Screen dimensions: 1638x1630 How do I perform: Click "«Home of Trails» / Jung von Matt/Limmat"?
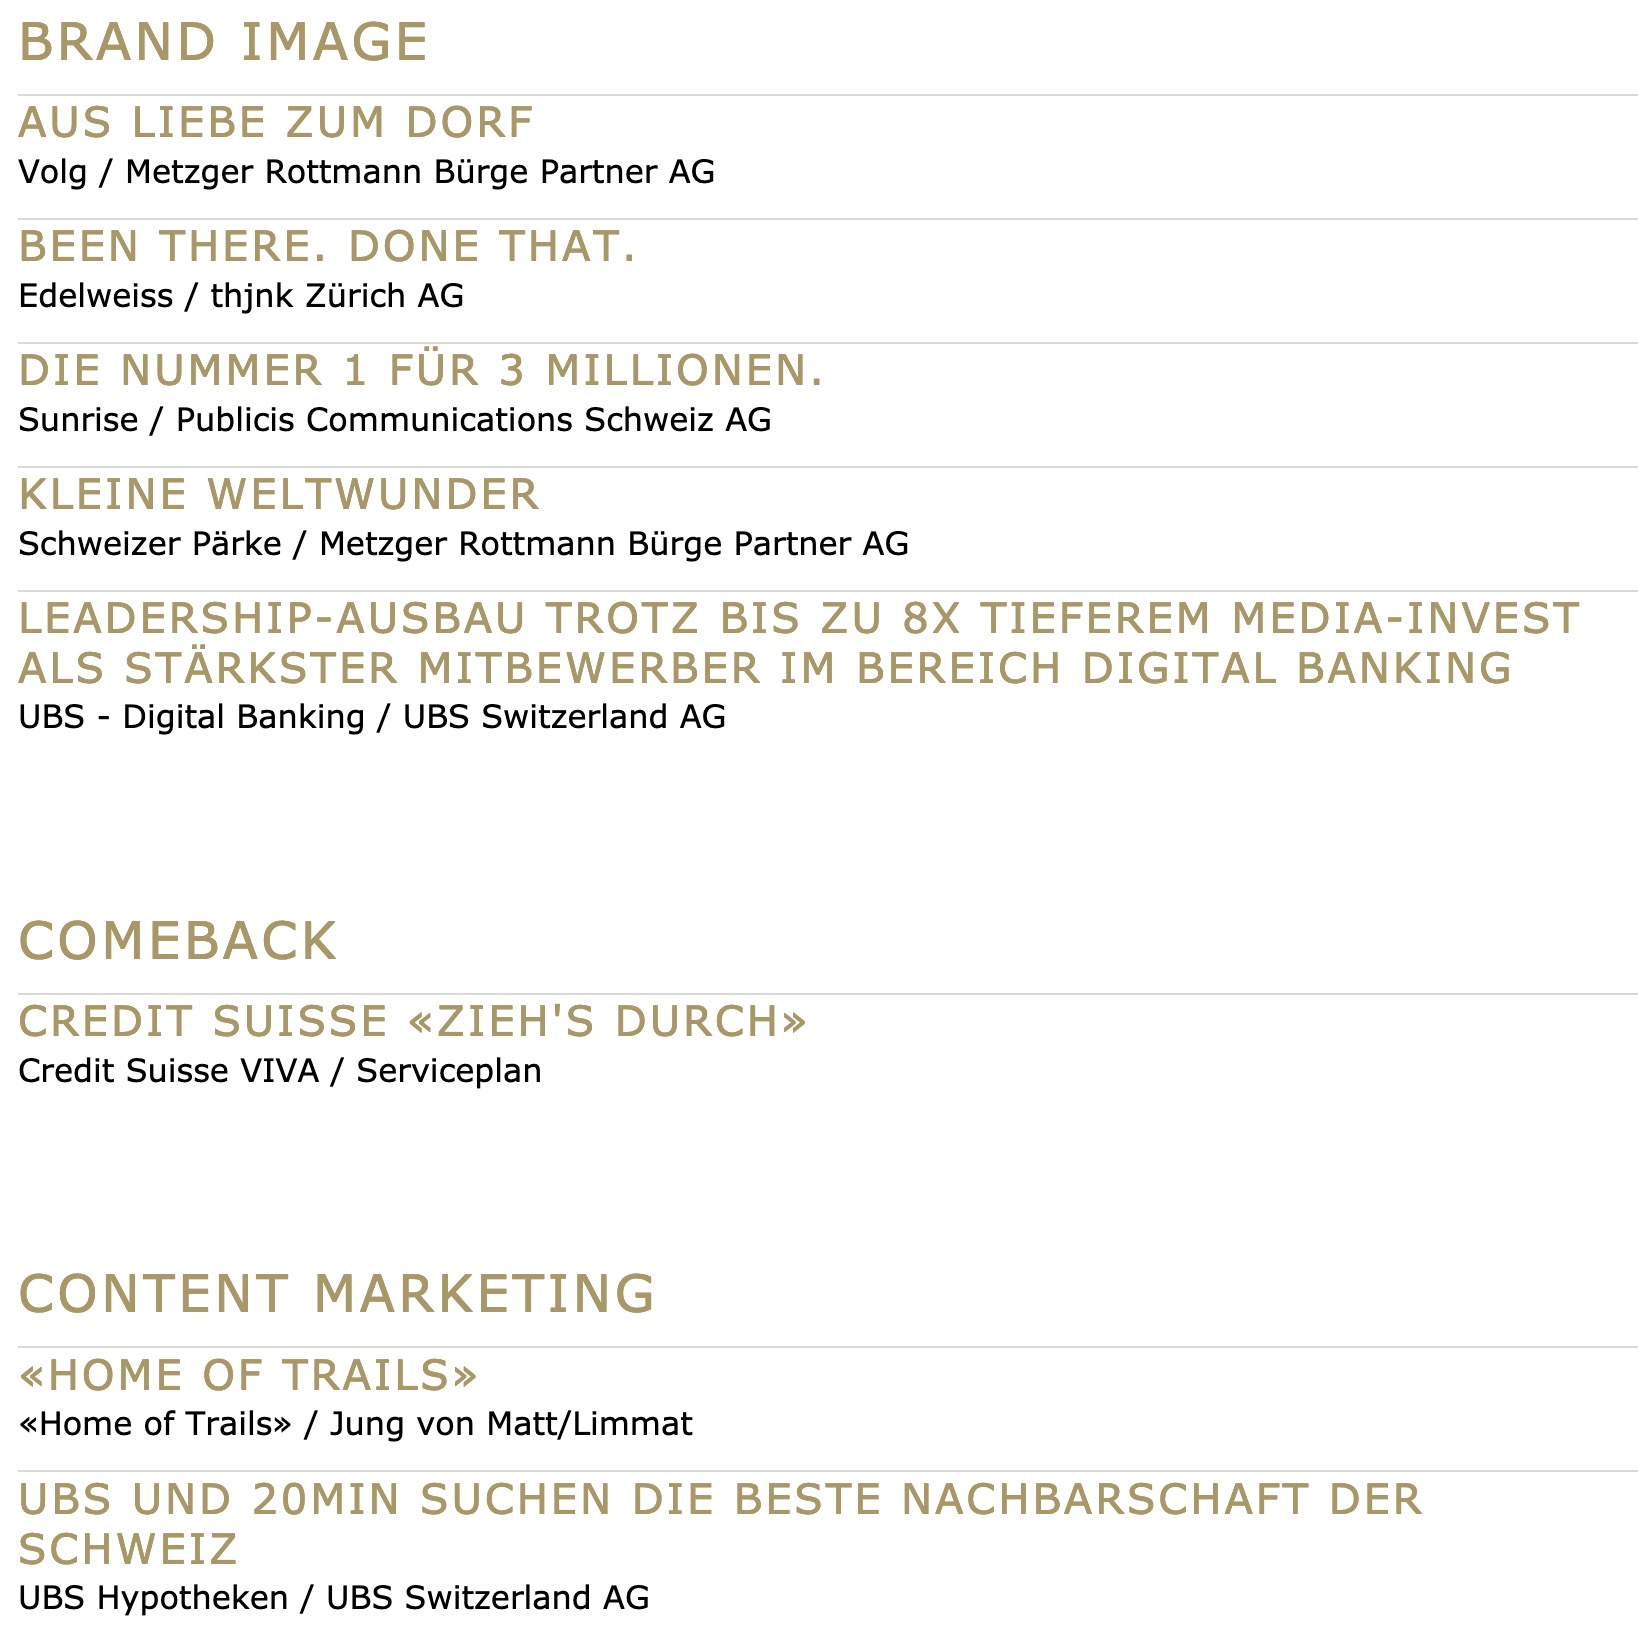pos(356,1424)
